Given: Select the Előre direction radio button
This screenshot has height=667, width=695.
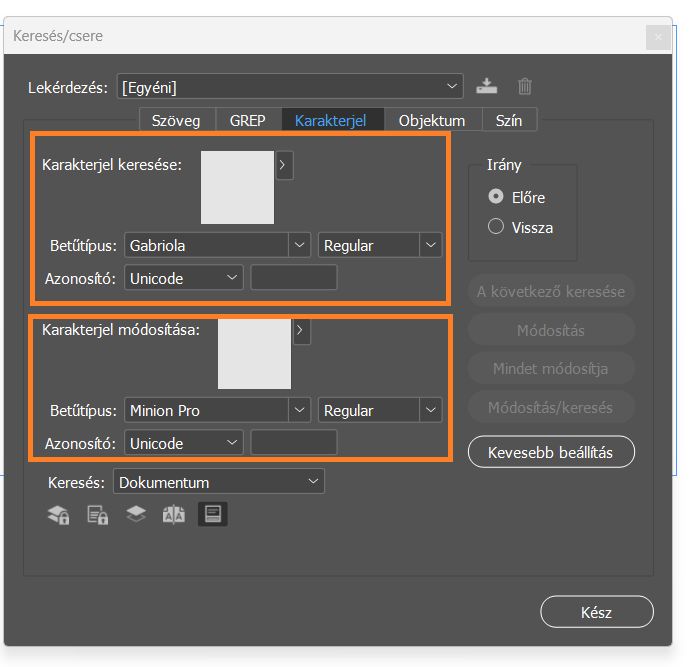Looking at the screenshot, I should pyautogui.click(x=496, y=196).
